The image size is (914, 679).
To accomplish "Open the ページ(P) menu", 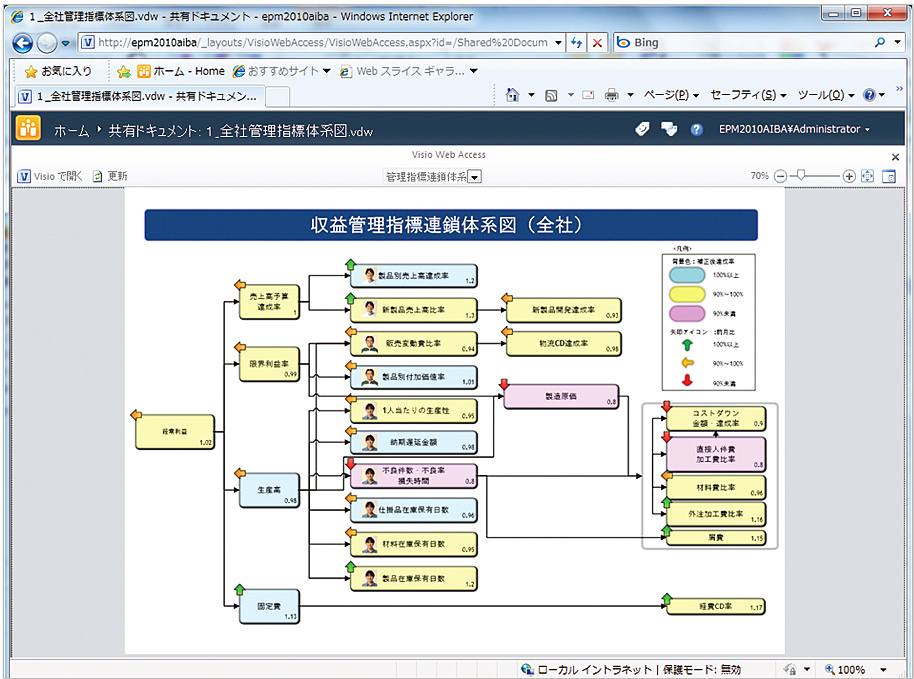I will (x=670, y=95).
